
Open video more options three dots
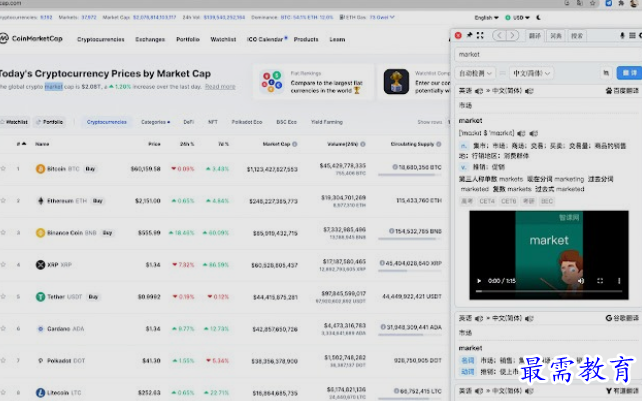[x=619, y=281]
